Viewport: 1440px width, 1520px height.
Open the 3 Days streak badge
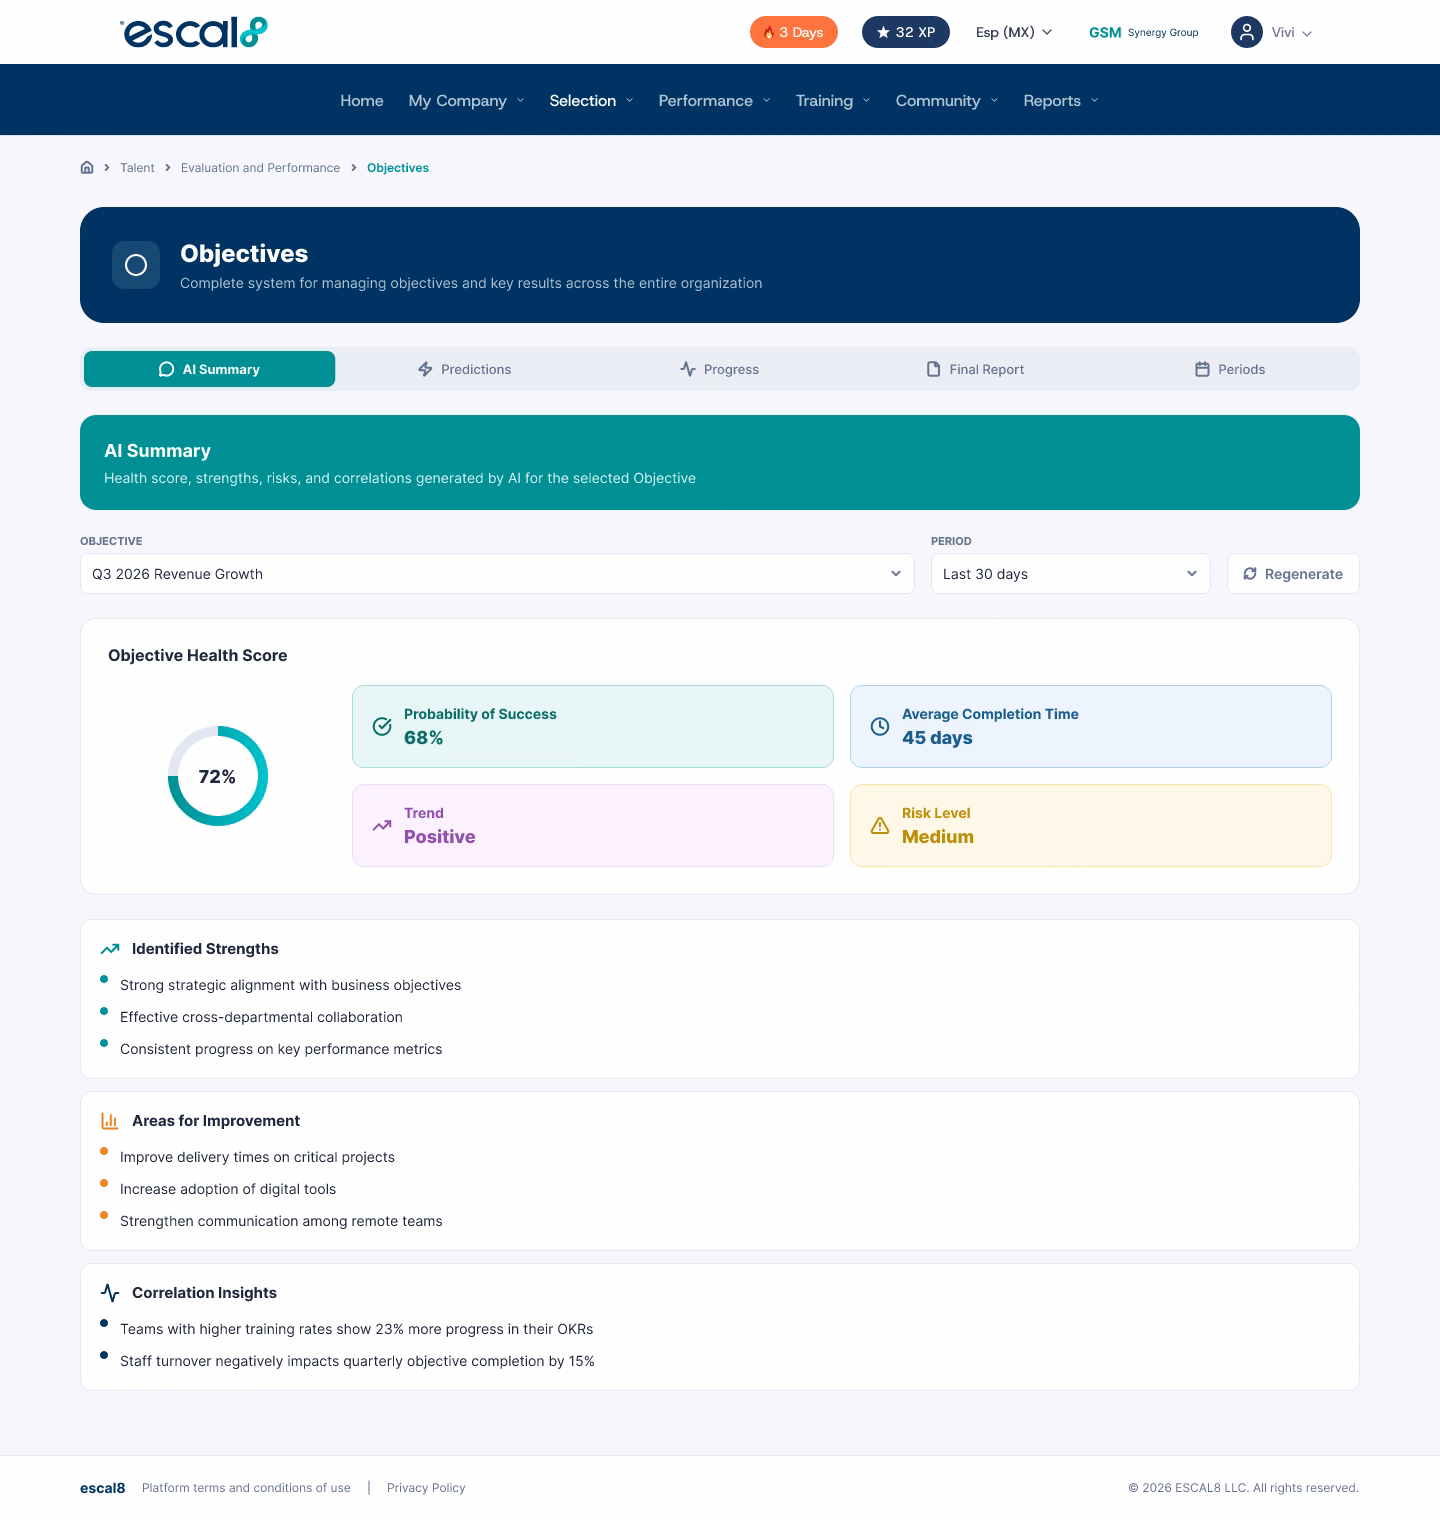click(794, 32)
